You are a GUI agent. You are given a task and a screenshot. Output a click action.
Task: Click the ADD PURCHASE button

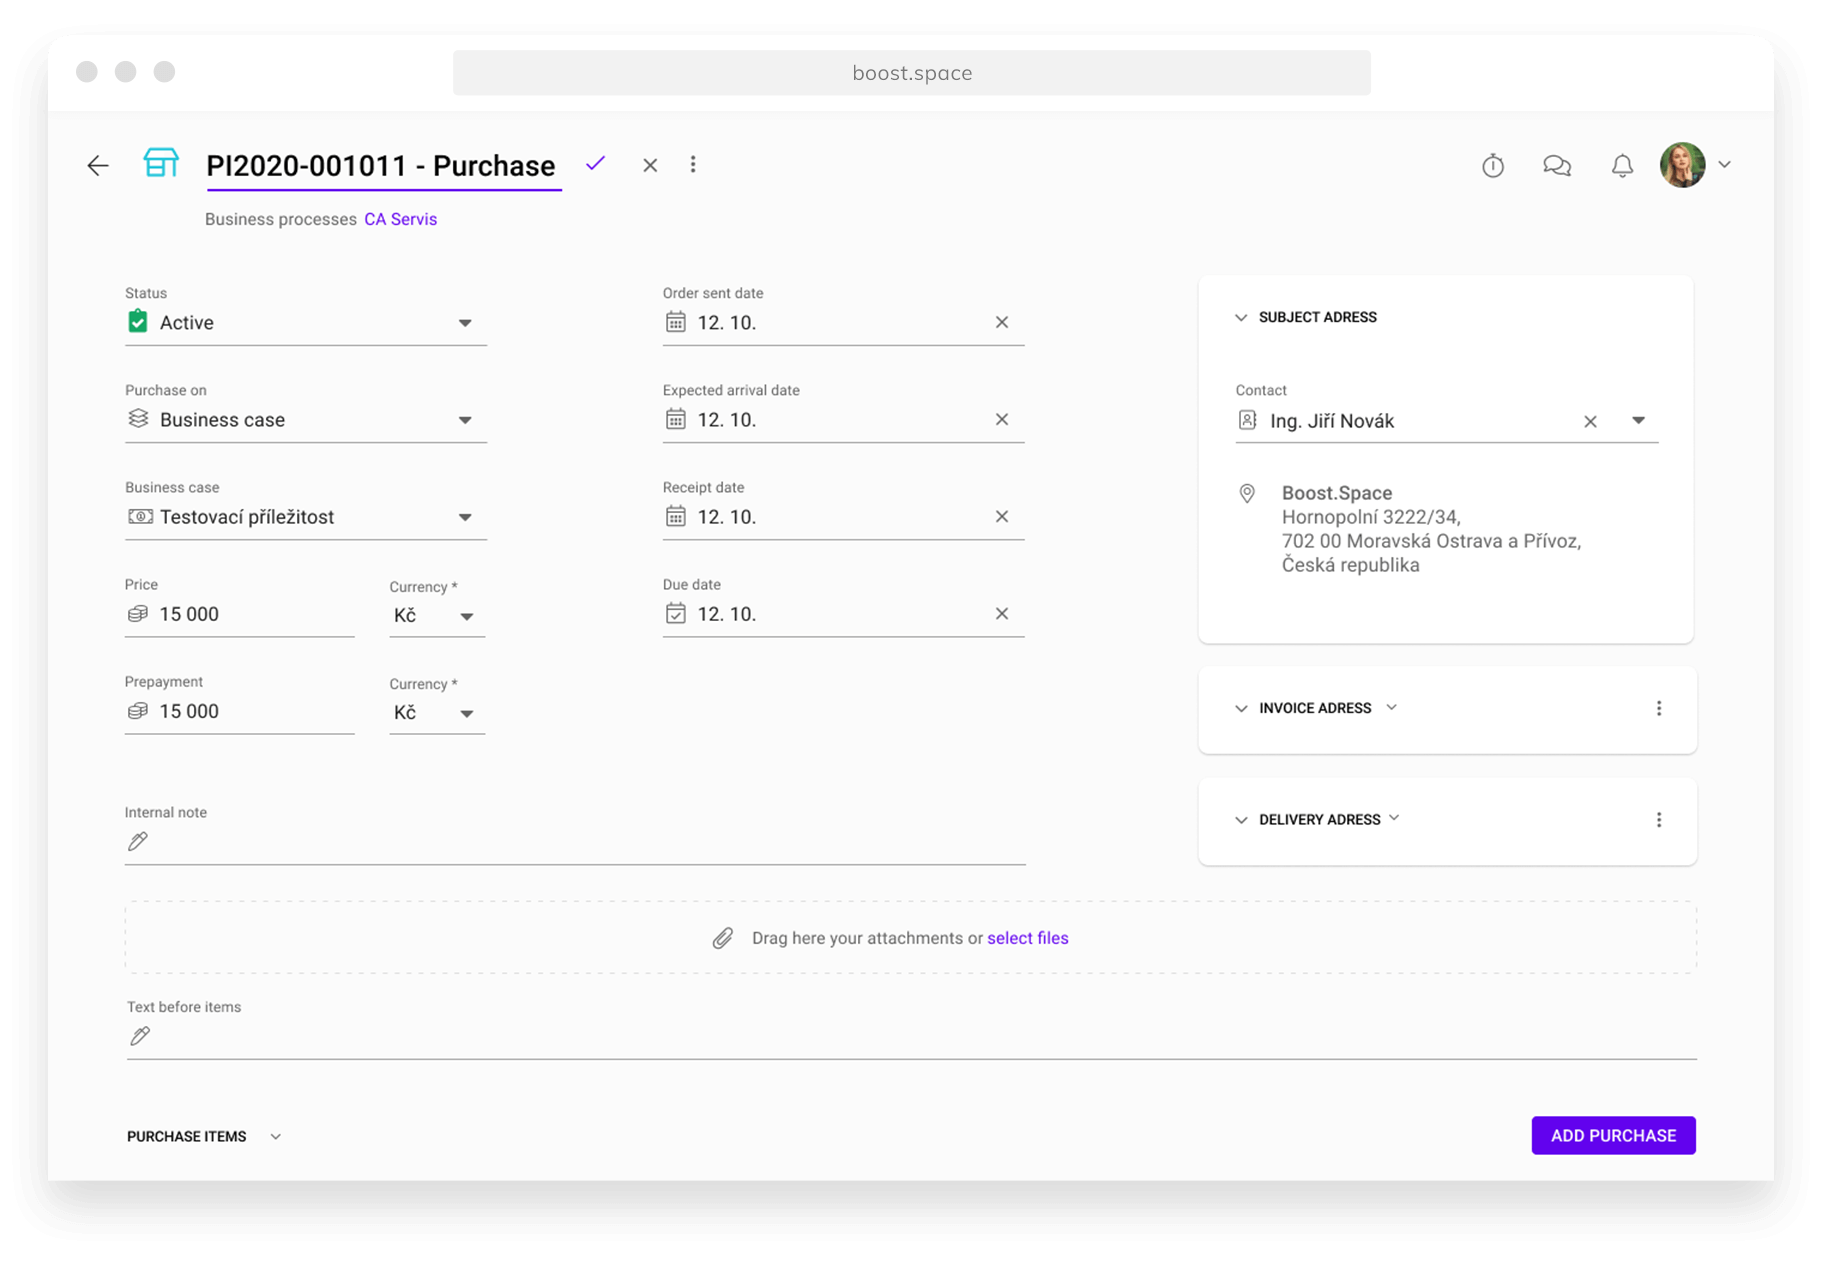(1612, 1135)
